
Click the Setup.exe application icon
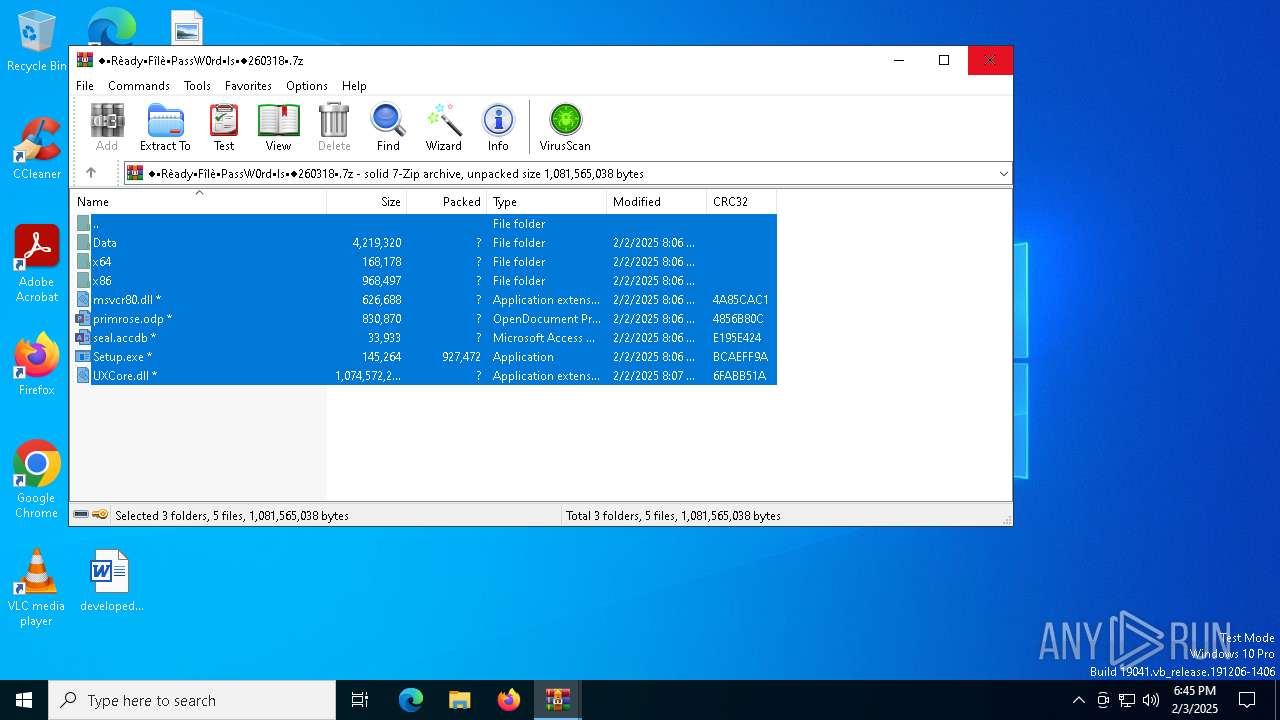(83, 357)
